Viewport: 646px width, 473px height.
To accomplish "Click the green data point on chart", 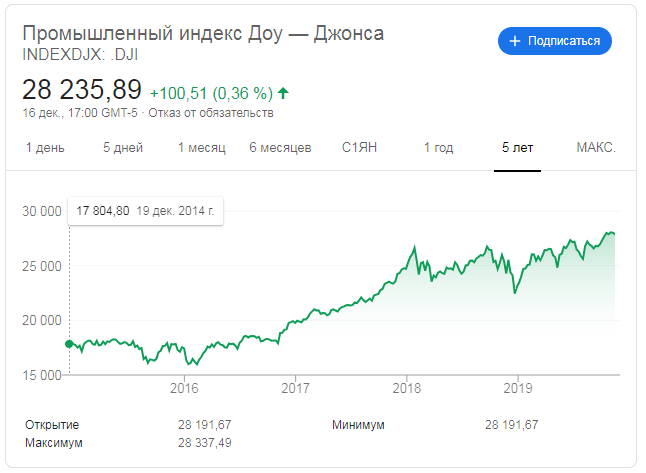I will pos(69,344).
